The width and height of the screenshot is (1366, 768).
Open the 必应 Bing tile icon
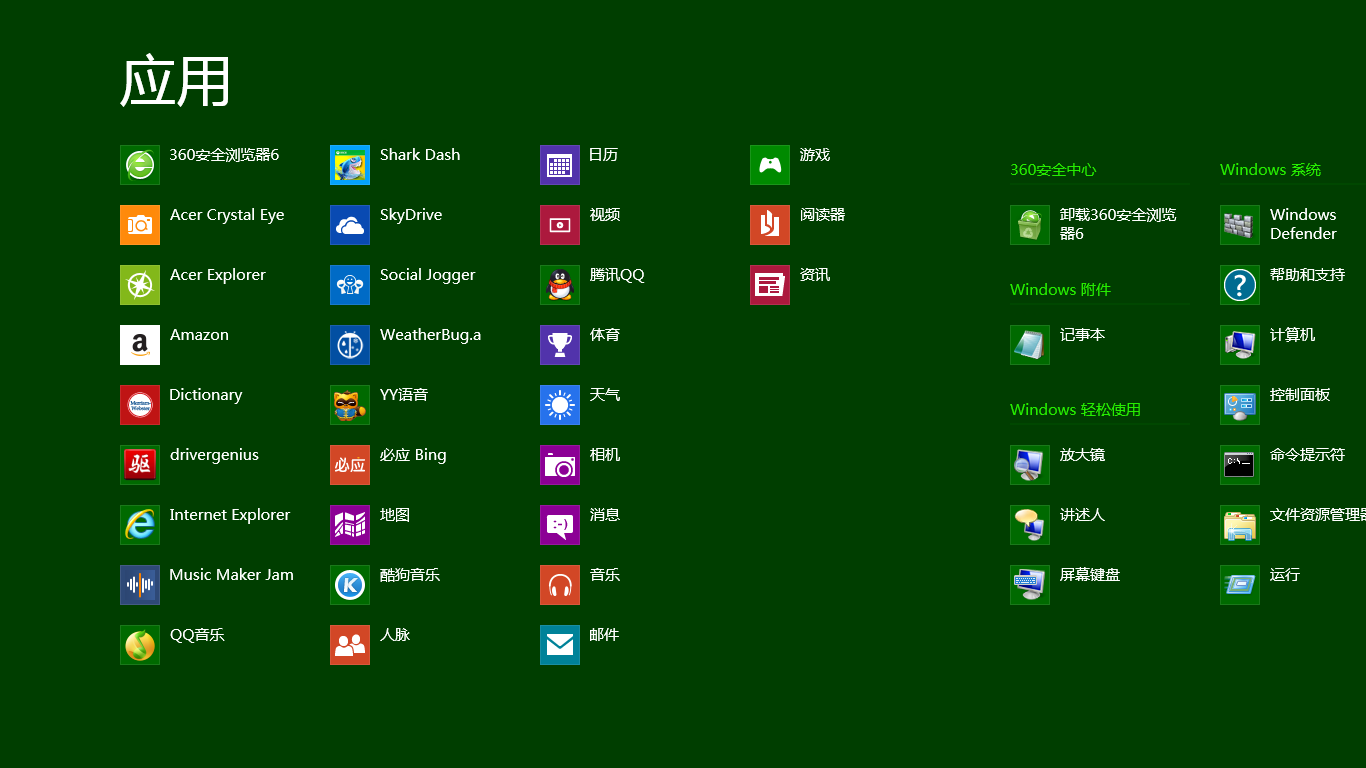(350, 465)
